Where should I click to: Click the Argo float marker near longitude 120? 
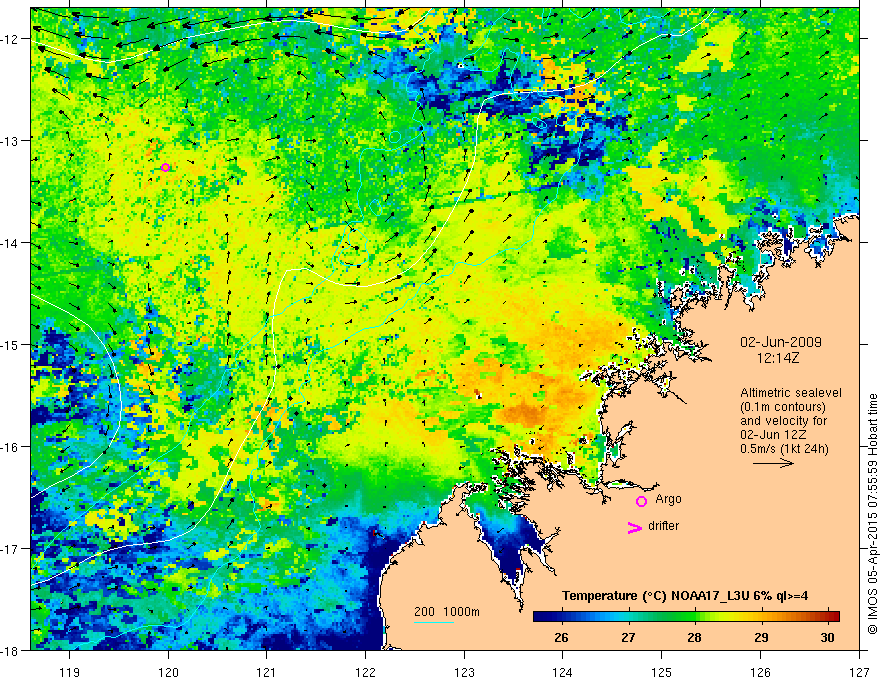pyautogui.click(x=165, y=167)
